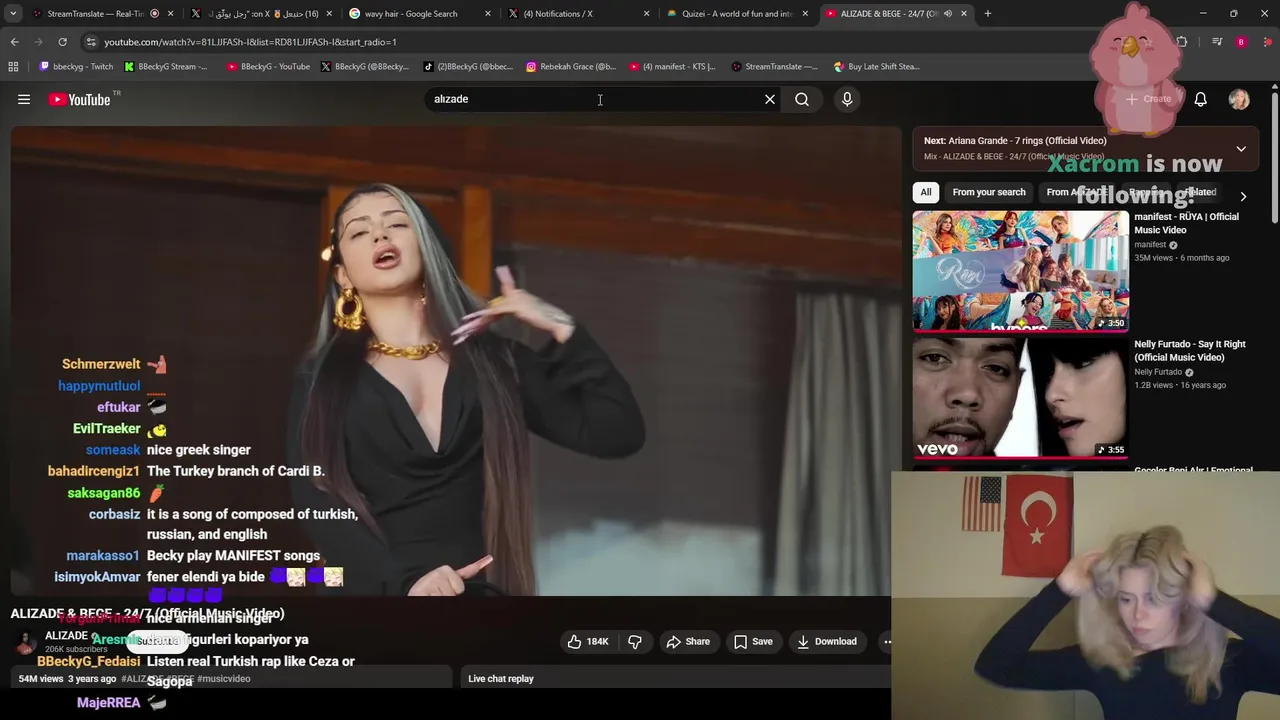Viewport: 1280px width, 720px height.
Task: Mute the ALIZADE tab via speaker icon
Action: (x=948, y=14)
